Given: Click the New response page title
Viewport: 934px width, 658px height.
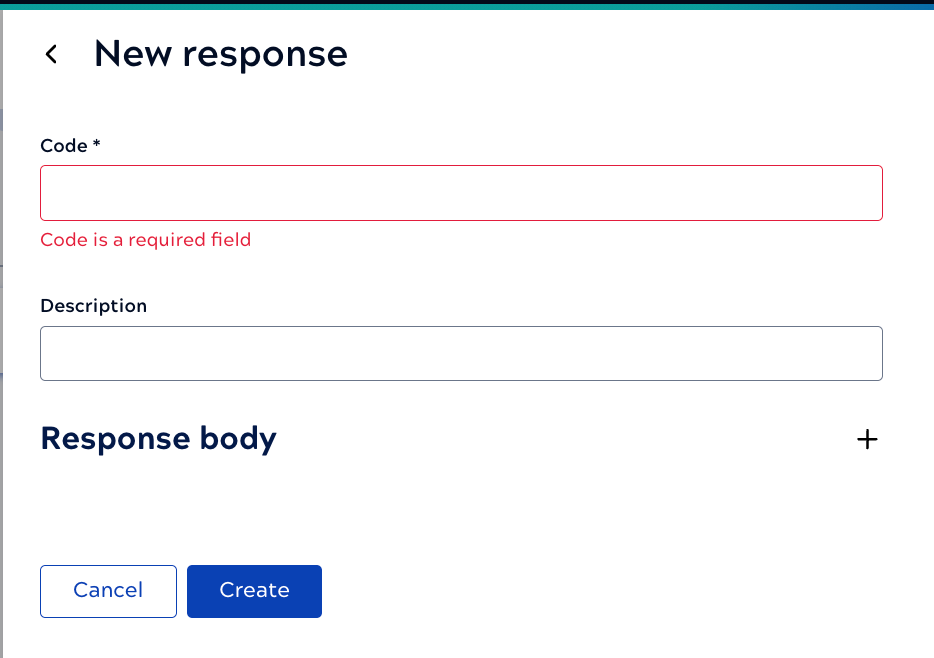Looking at the screenshot, I should coord(220,54).
